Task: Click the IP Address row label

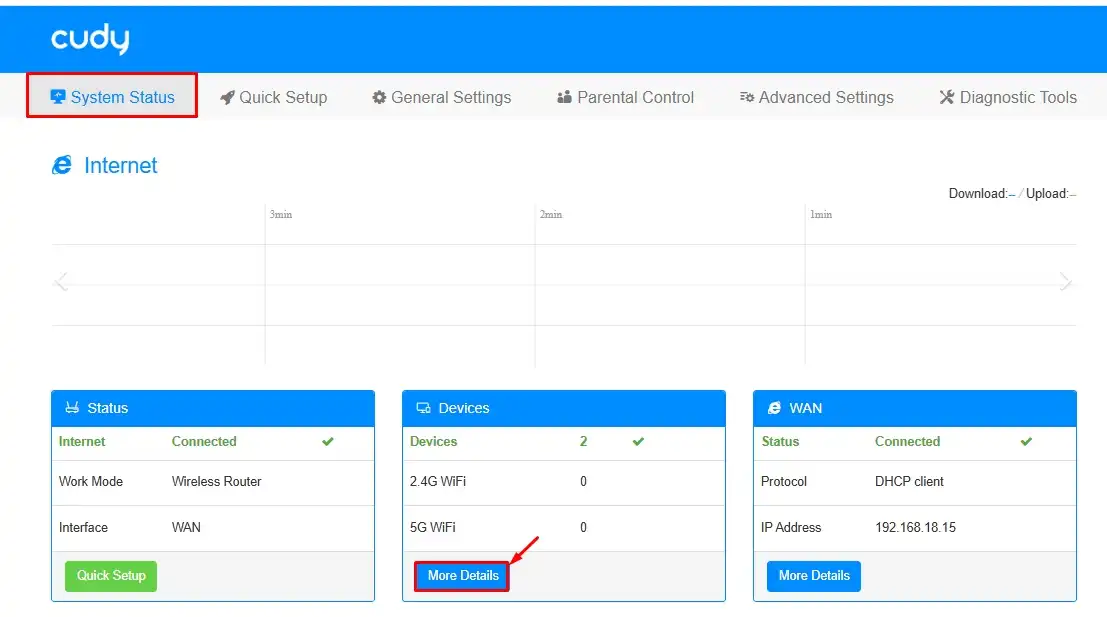Action: click(x=791, y=527)
